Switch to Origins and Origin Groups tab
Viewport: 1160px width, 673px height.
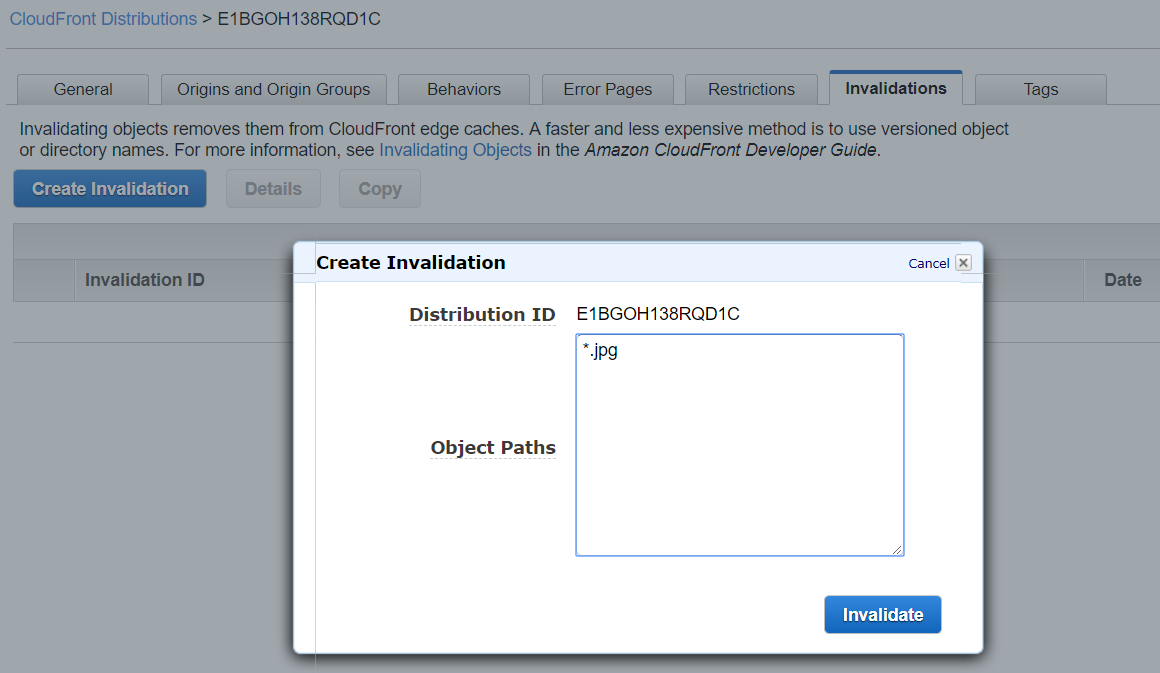tap(274, 89)
